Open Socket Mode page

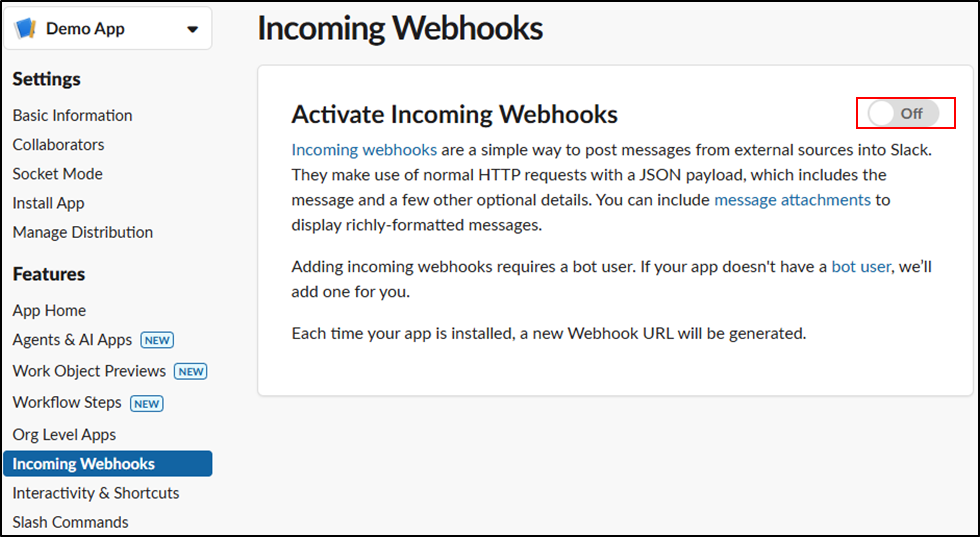pyautogui.click(x=57, y=173)
